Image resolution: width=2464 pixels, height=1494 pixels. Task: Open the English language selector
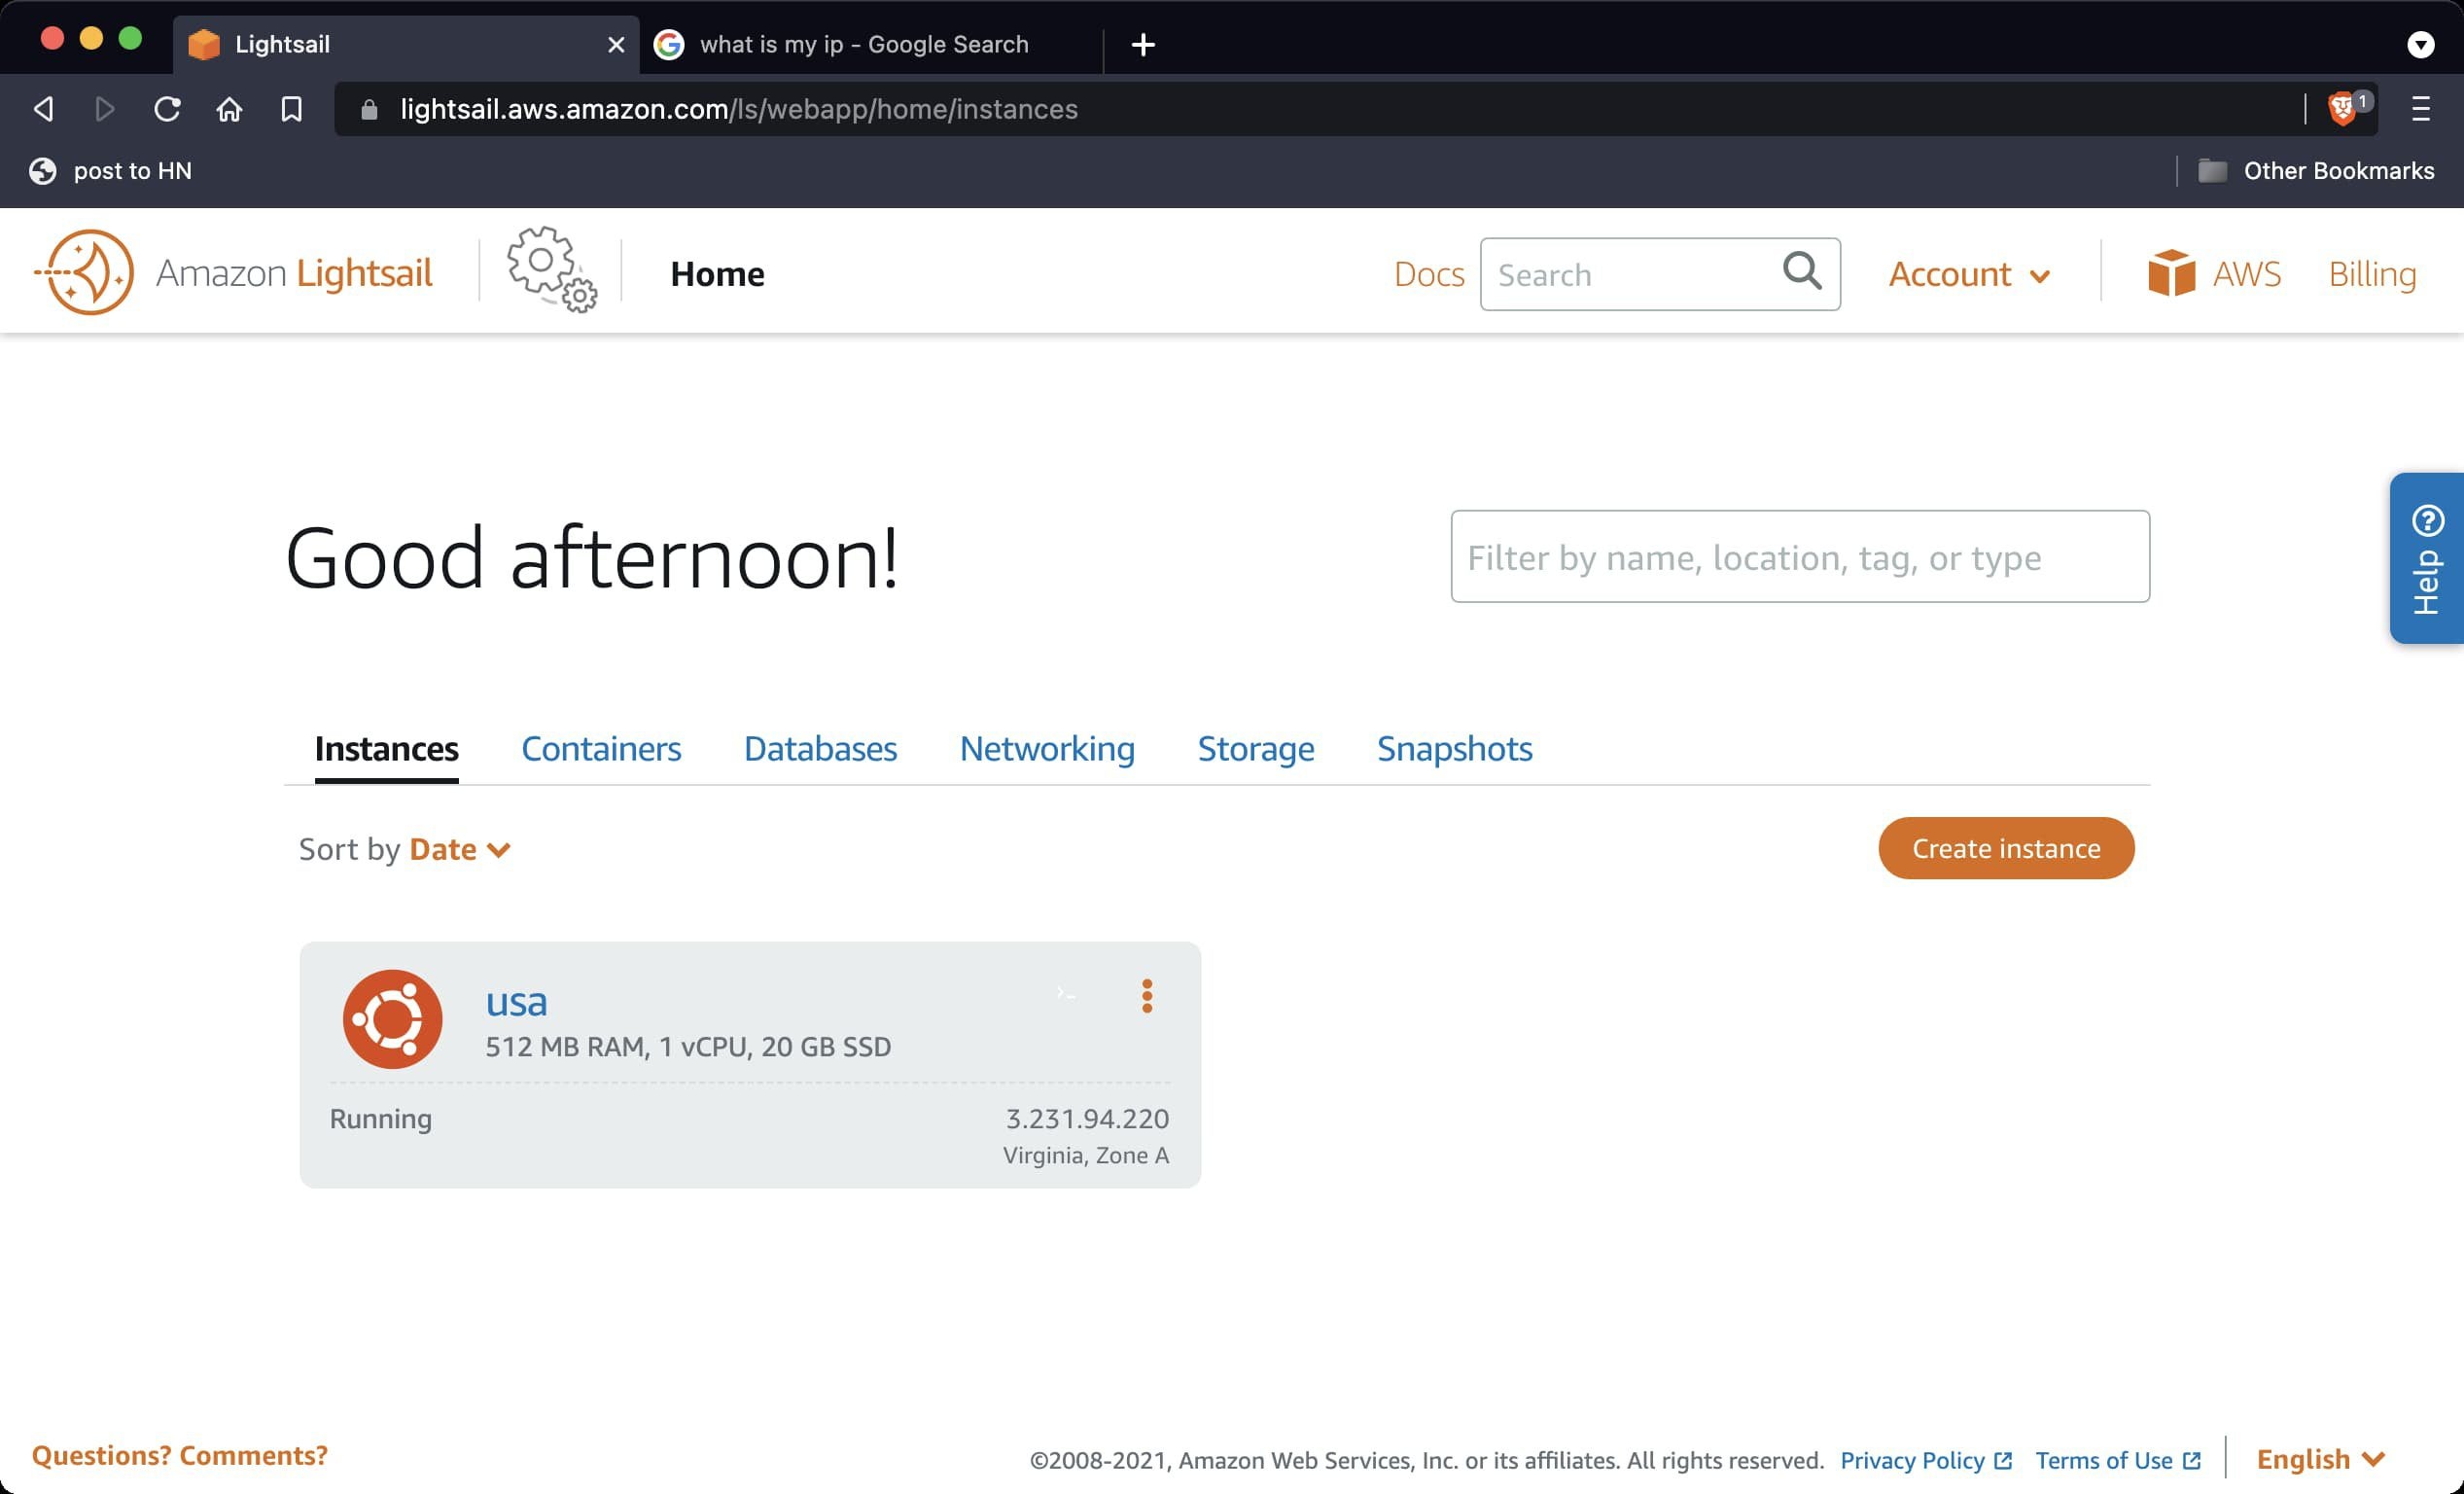(x=2319, y=1459)
